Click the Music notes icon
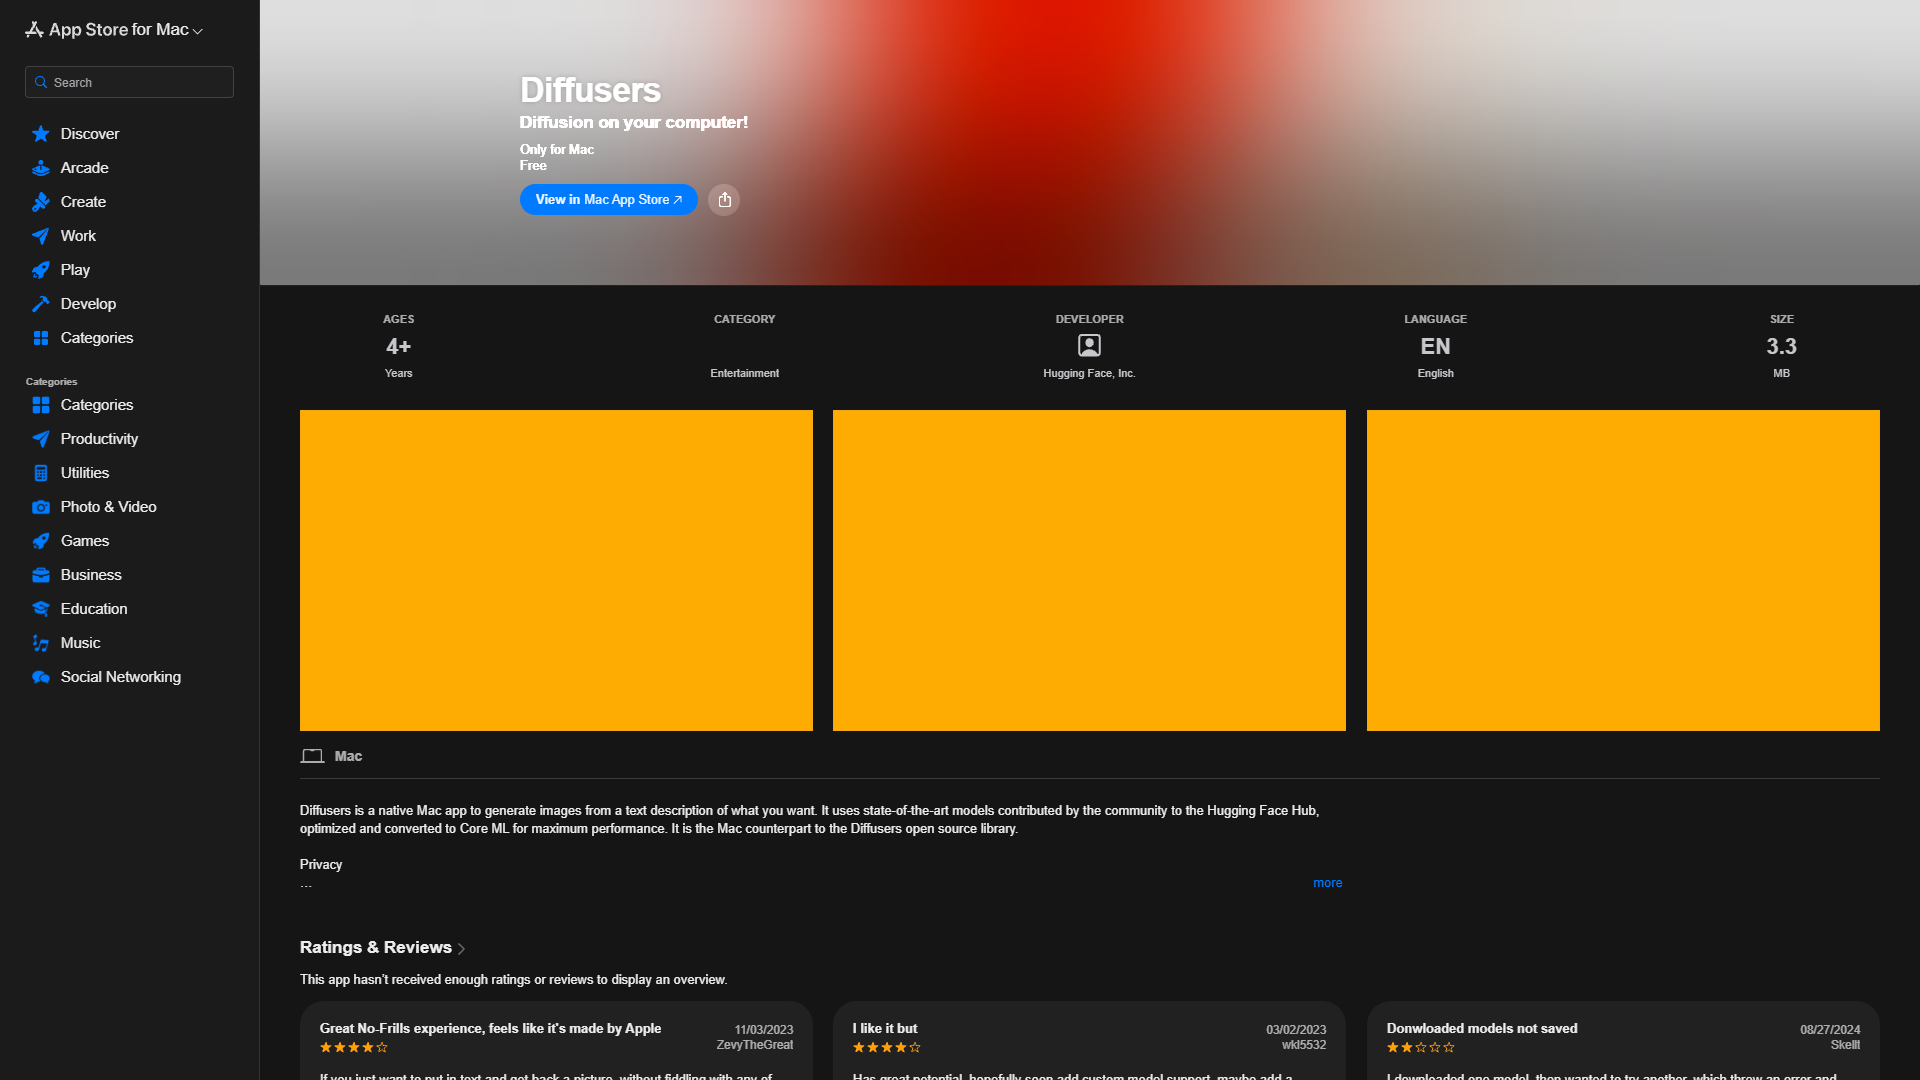This screenshot has width=1920, height=1080. coord(41,643)
